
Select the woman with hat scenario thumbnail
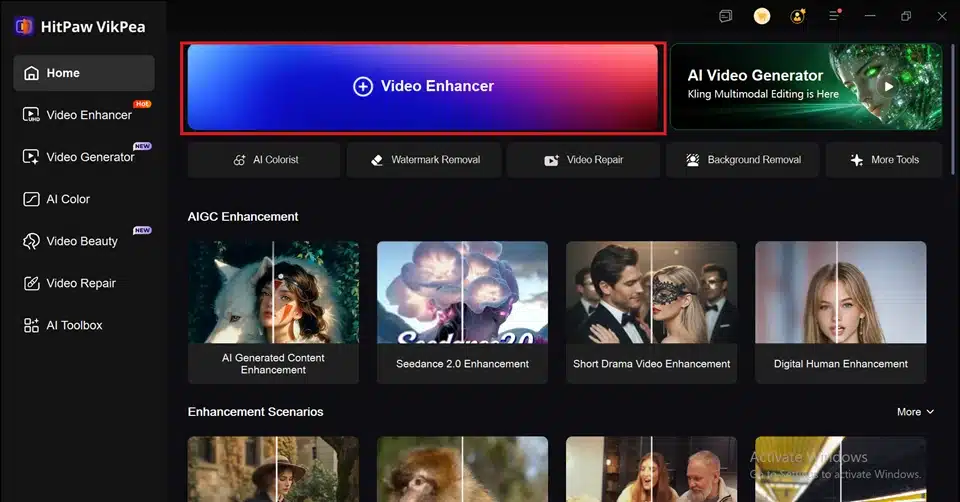click(273, 469)
